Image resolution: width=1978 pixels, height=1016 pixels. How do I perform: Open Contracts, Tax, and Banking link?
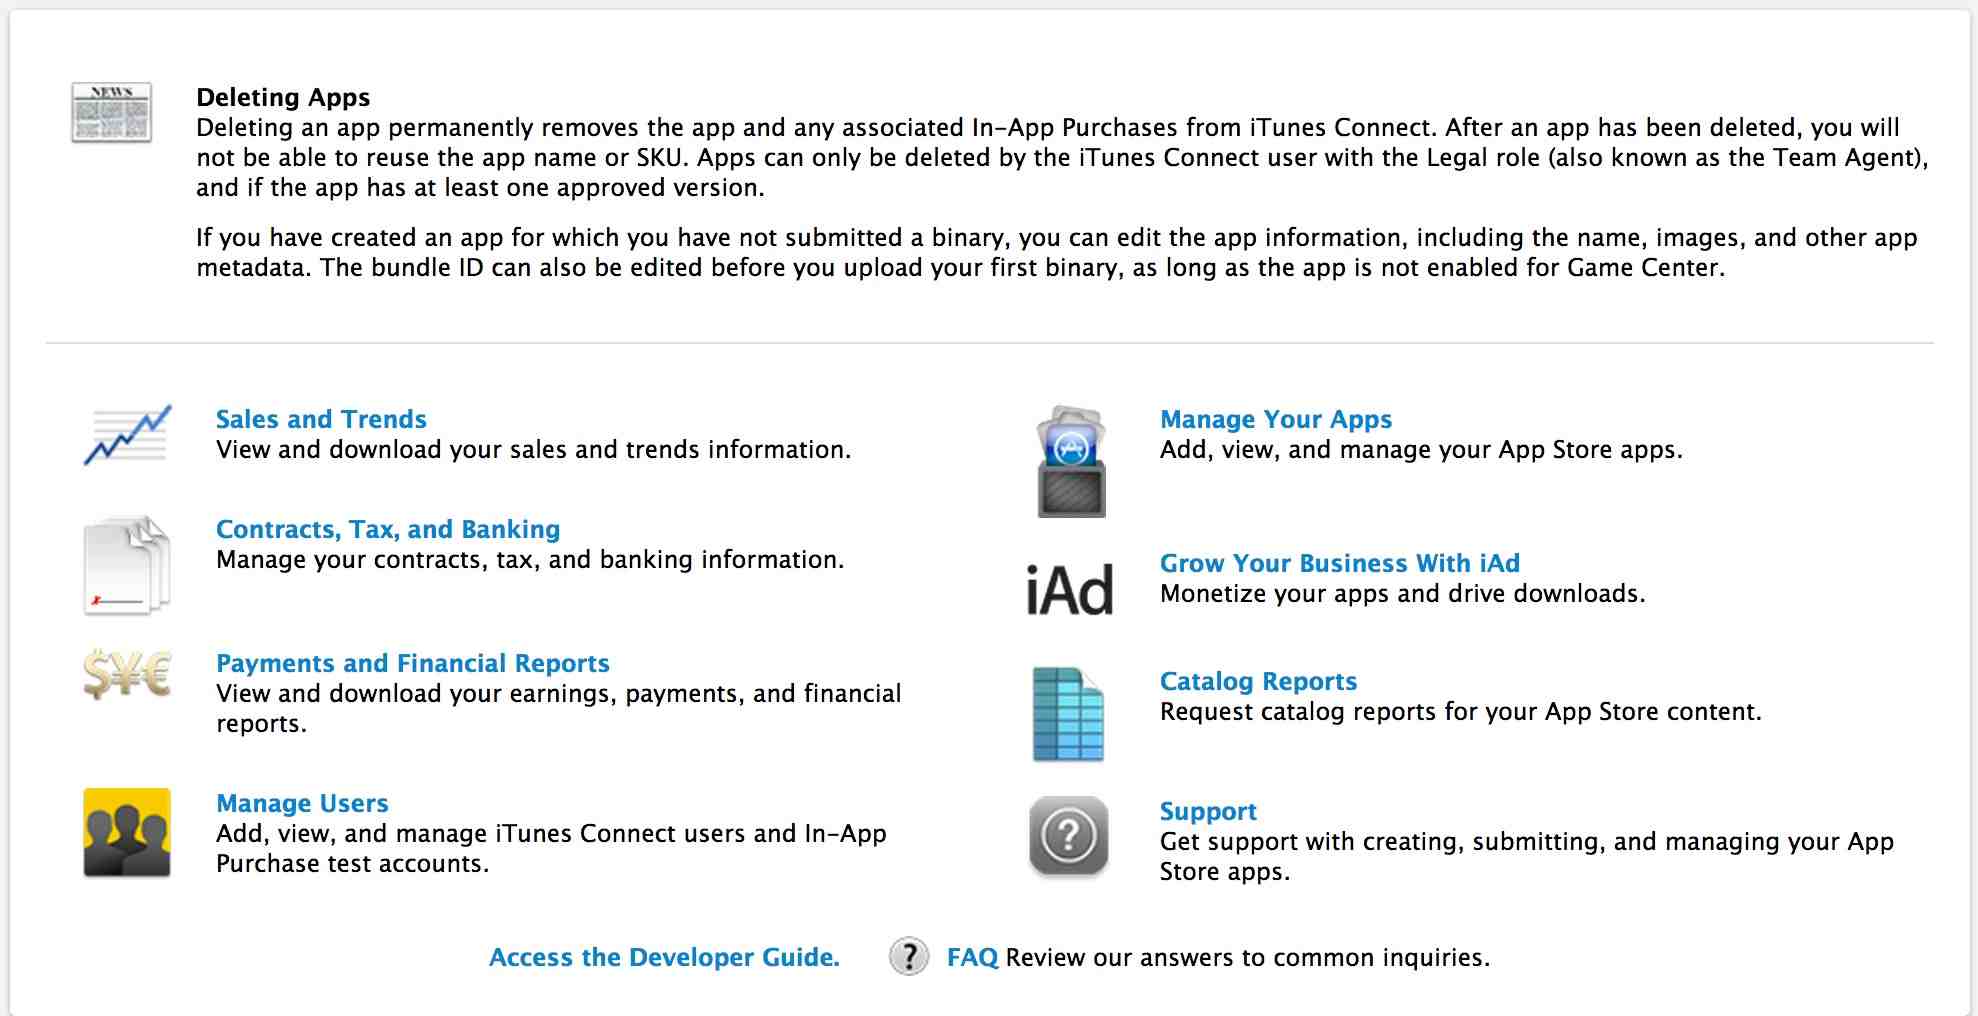(x=388, y=529)
